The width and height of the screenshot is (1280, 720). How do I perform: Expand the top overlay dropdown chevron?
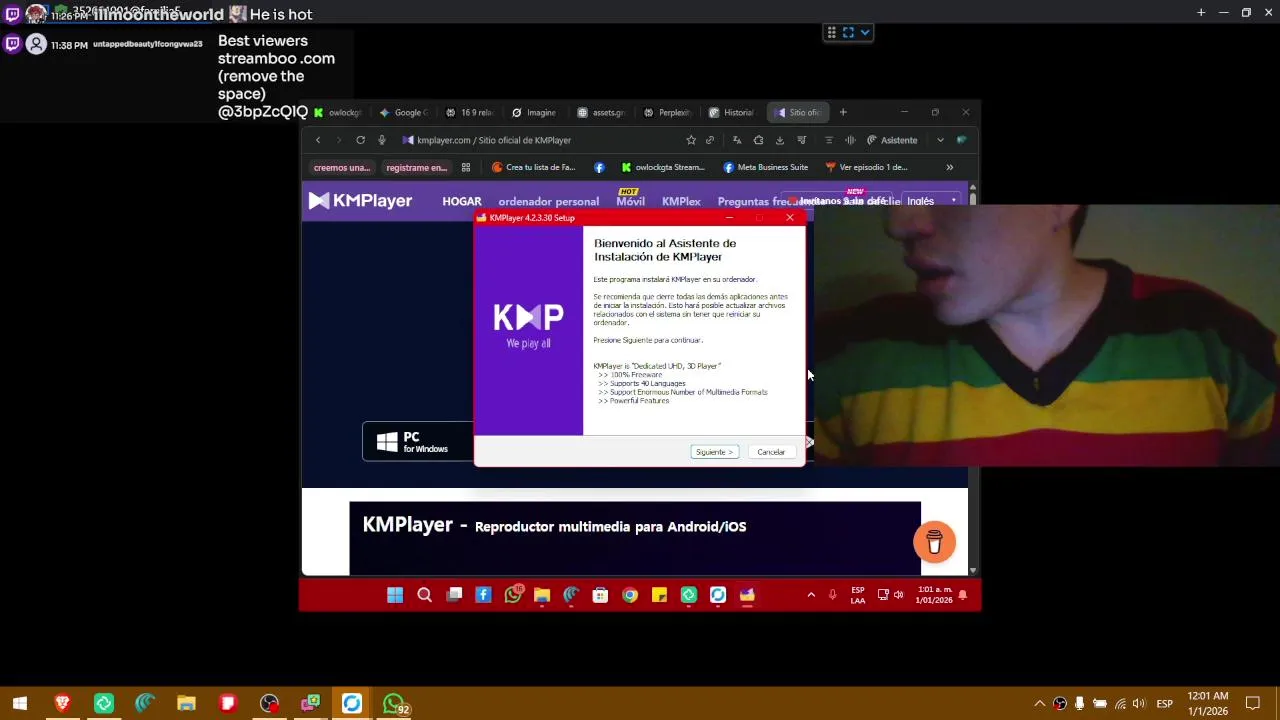pyautogui.click(x=865, y=32)
